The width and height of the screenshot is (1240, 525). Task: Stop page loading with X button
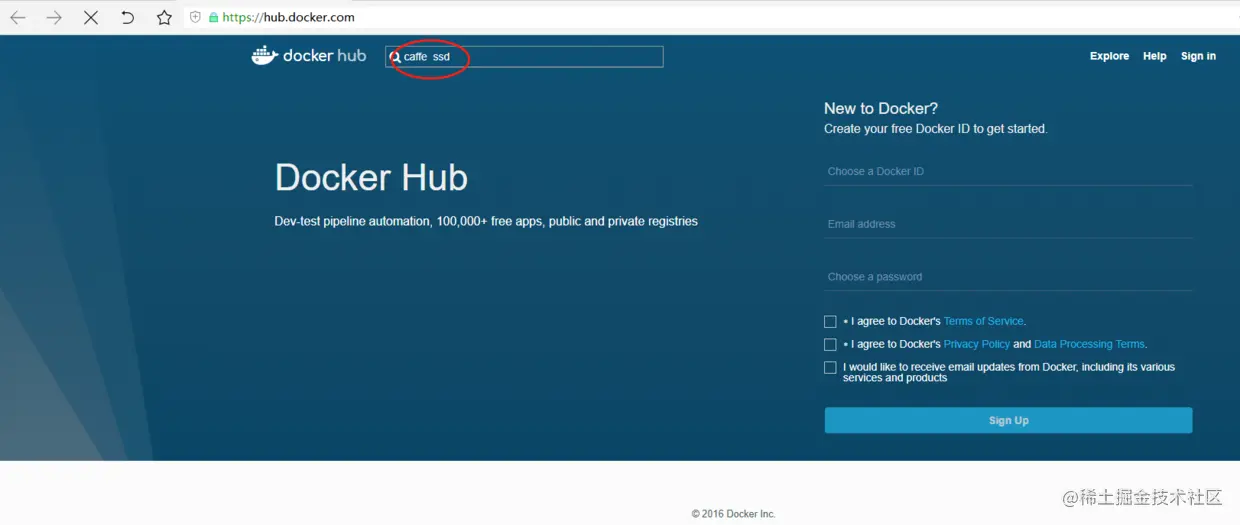[x=91, y=17]
